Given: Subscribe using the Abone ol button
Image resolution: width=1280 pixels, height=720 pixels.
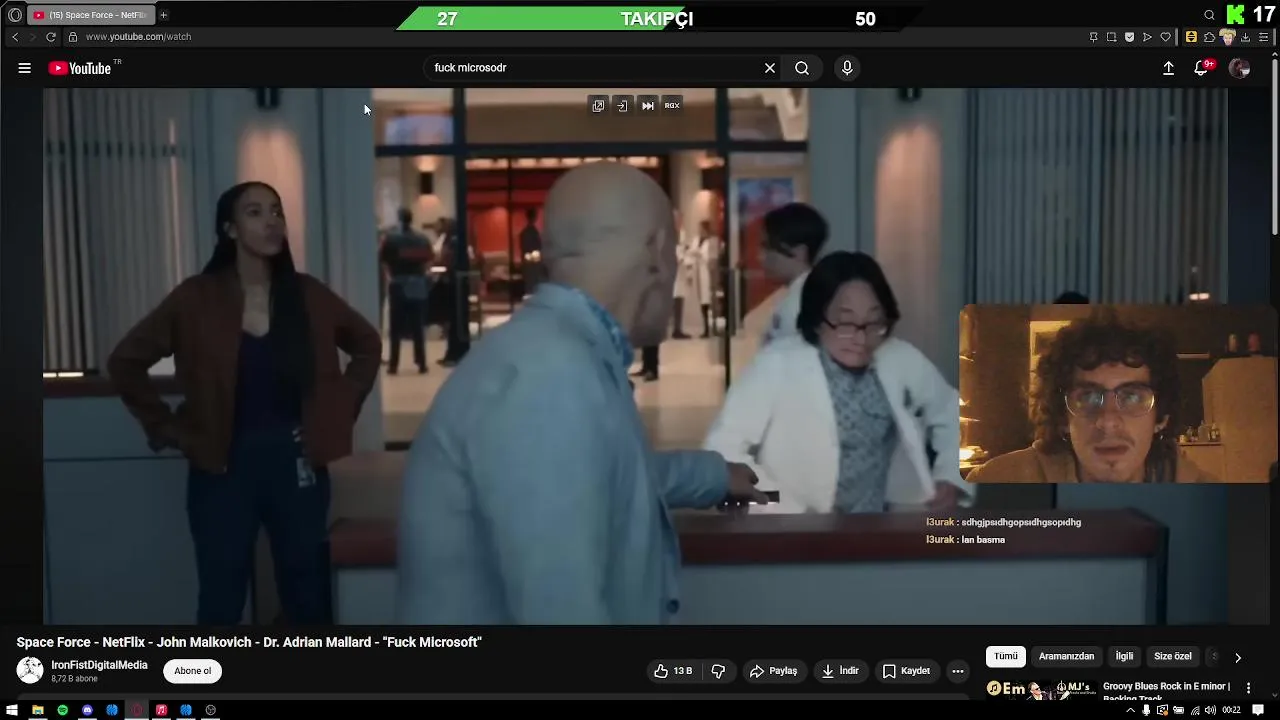Looking at the screenshot, I should coord(193,671).
